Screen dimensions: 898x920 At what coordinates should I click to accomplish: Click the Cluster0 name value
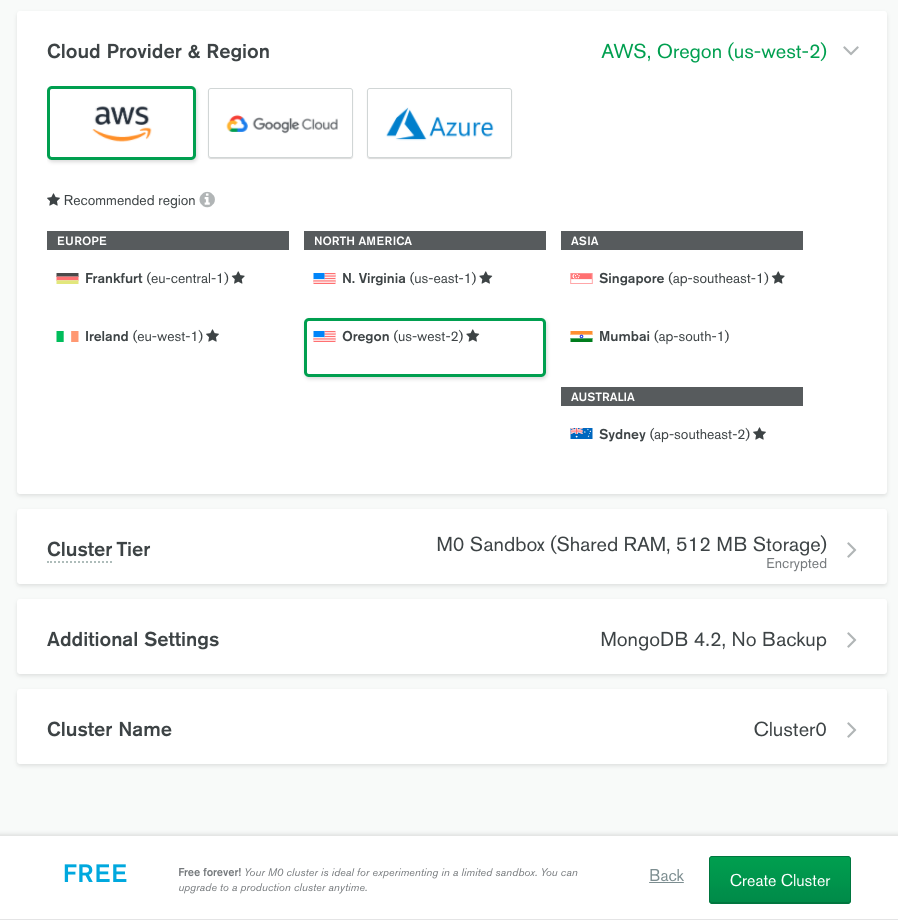[x=790, y=729]
